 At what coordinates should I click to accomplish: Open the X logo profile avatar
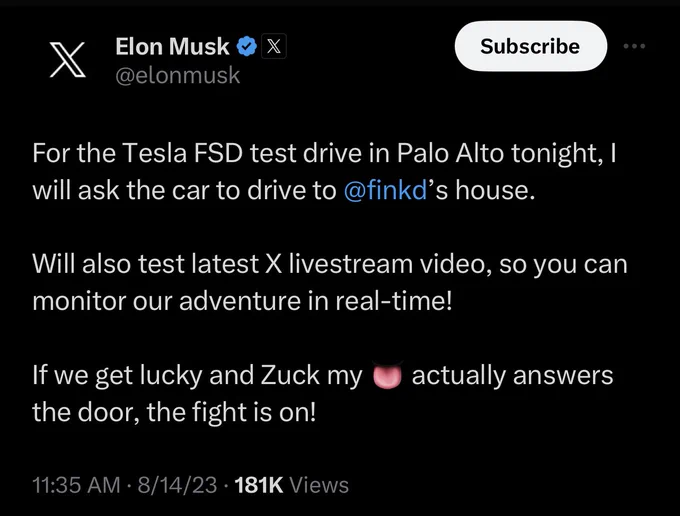click(x=67, y=60)
